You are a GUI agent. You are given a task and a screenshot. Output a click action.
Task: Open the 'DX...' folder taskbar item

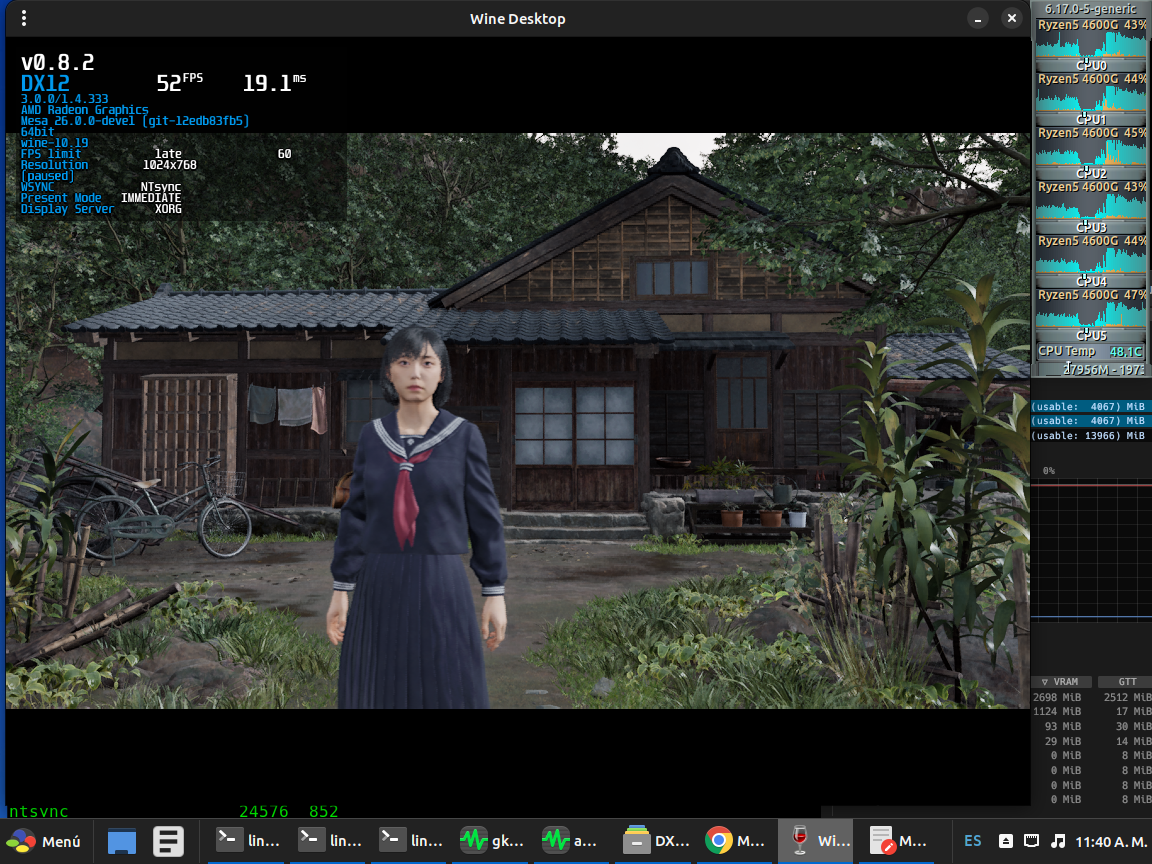point(655,840)
